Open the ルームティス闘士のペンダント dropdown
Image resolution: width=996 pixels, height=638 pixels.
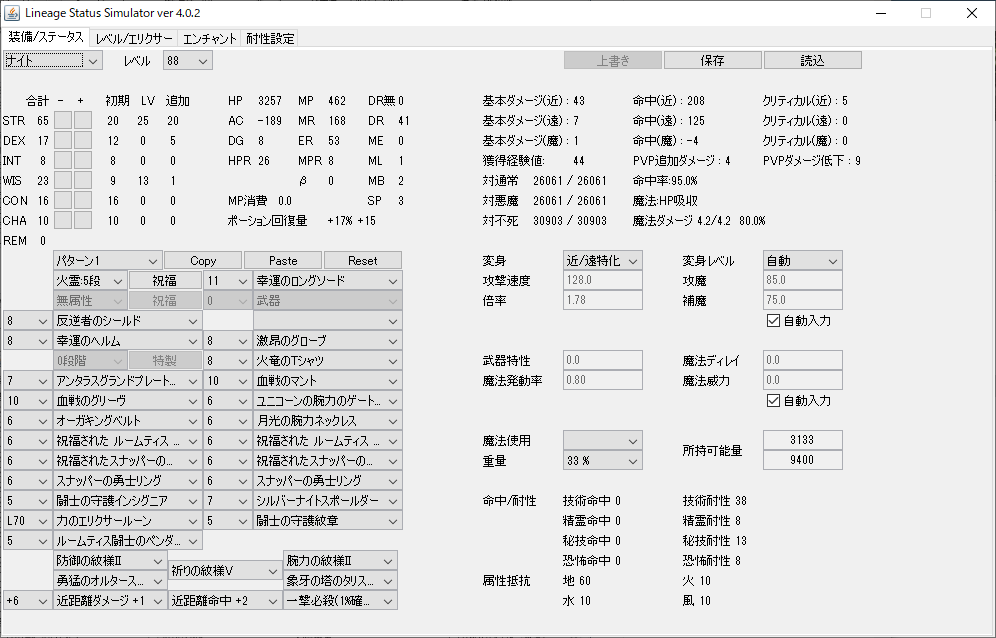click(128, 541)
